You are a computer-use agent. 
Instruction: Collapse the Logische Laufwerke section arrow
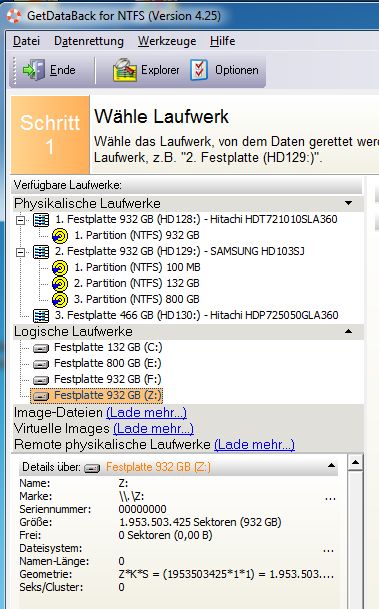pos(348,331)
